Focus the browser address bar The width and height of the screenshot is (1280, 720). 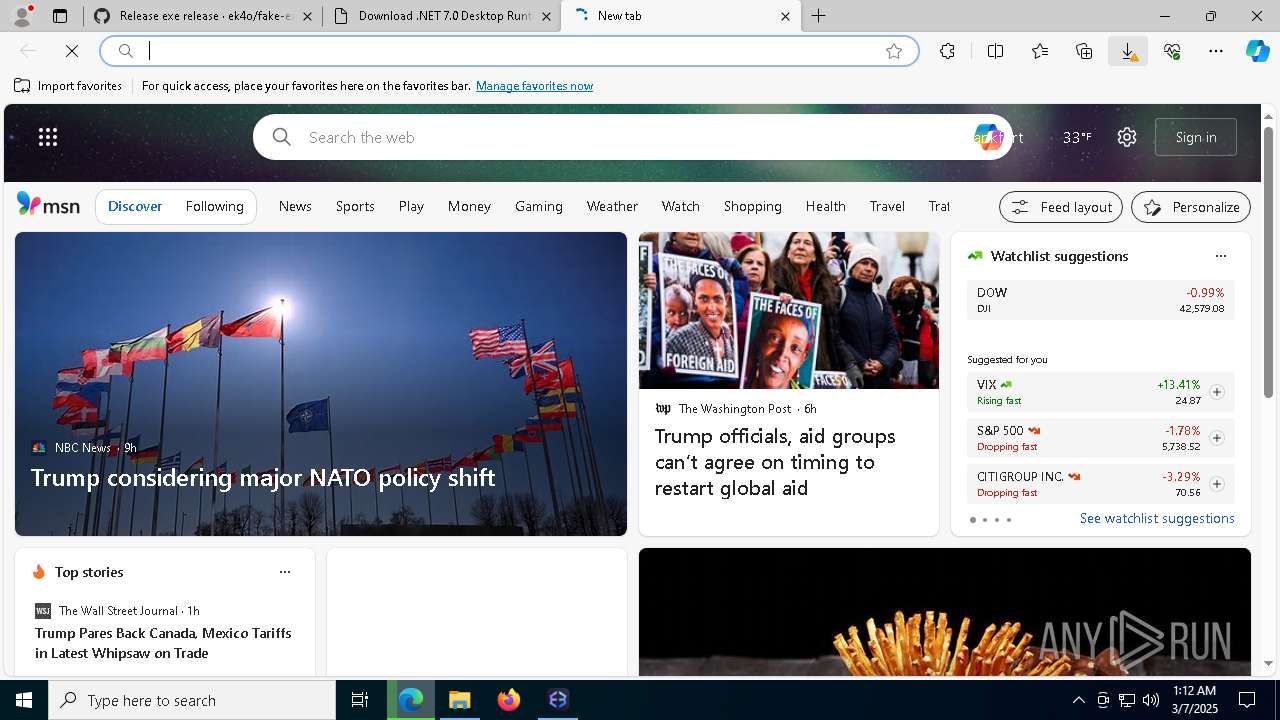click(510, 51)
